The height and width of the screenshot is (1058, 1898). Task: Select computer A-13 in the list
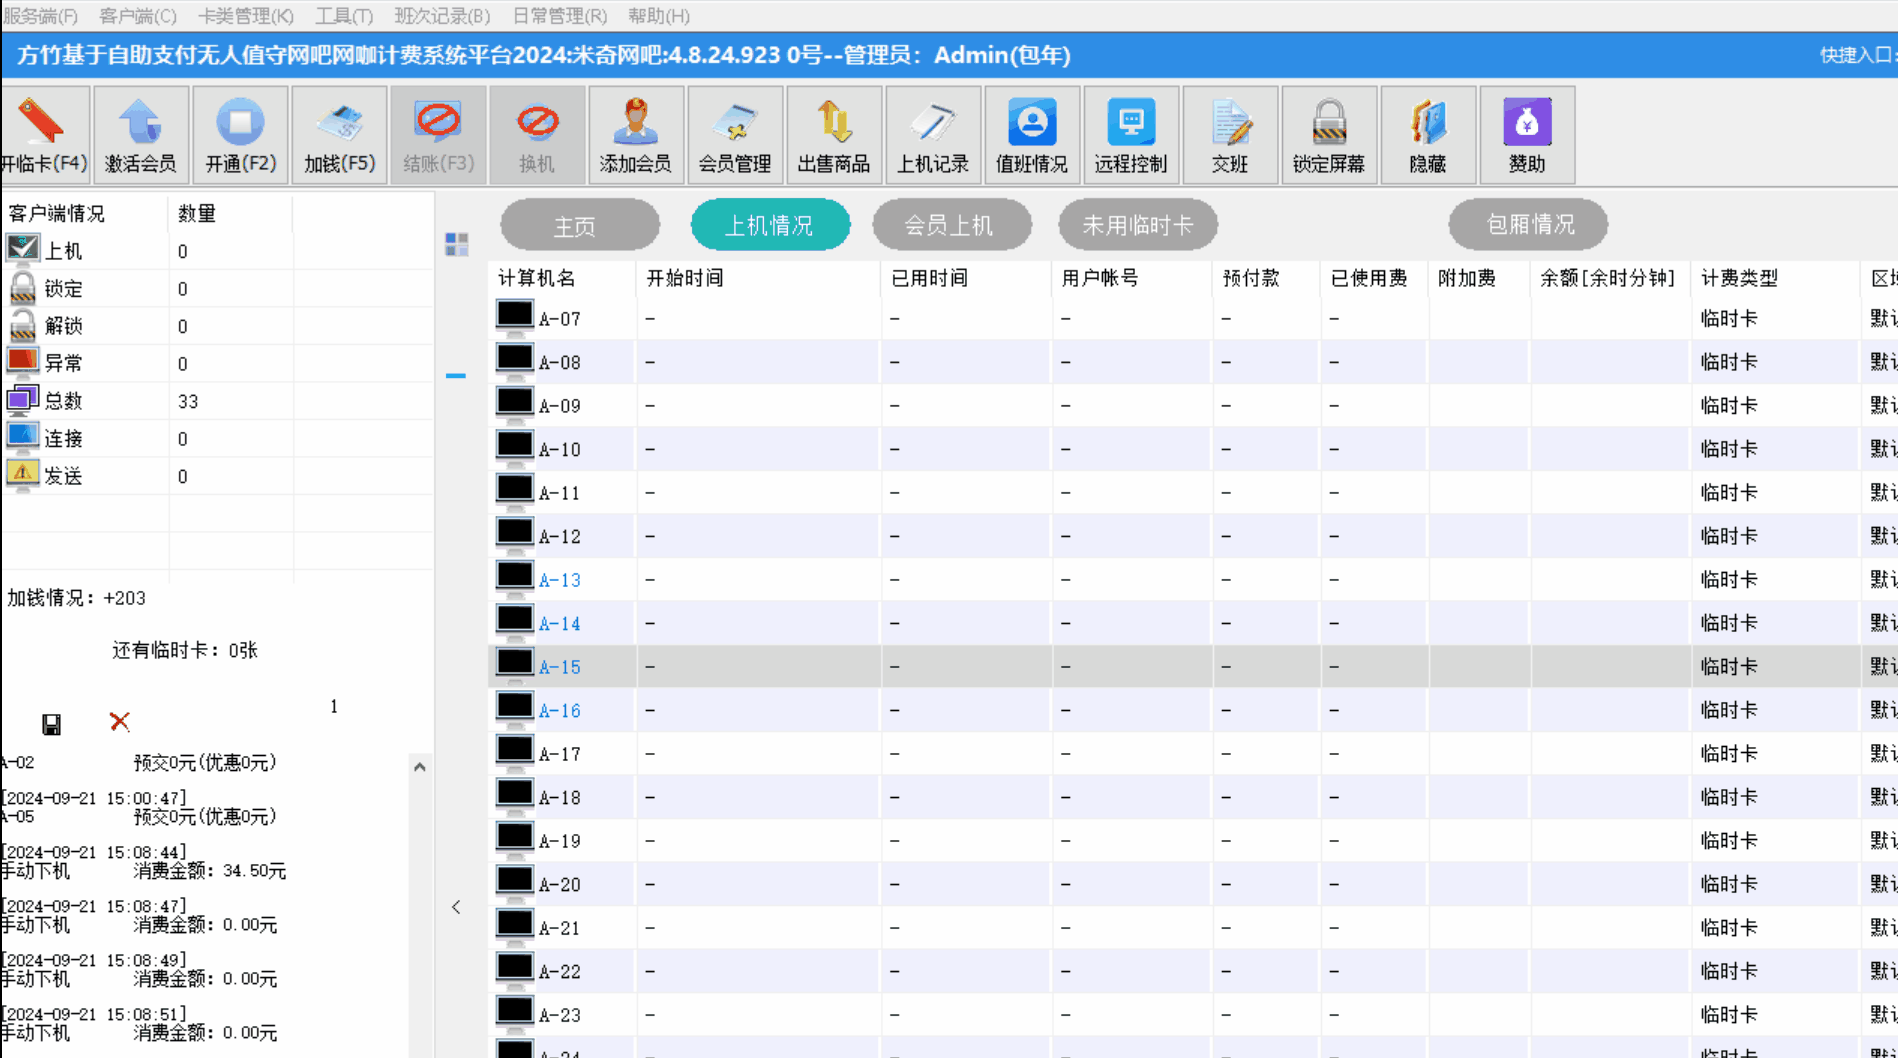[x=559, y=580]
